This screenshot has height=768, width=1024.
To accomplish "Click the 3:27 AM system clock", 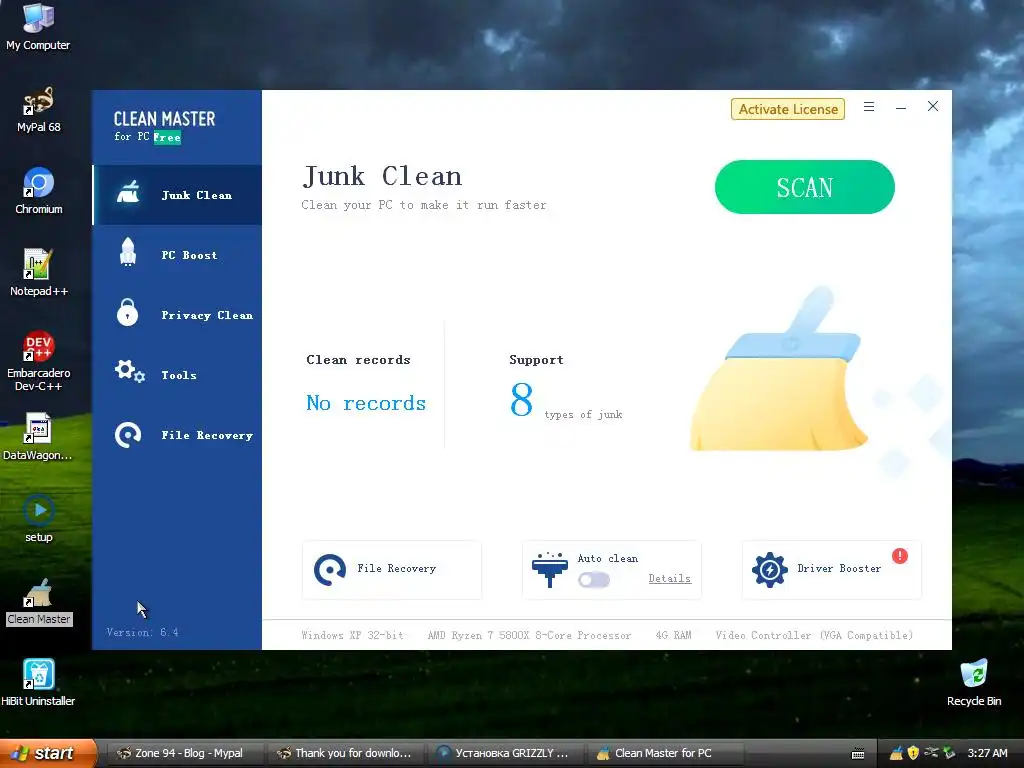I will coord(987,753).
